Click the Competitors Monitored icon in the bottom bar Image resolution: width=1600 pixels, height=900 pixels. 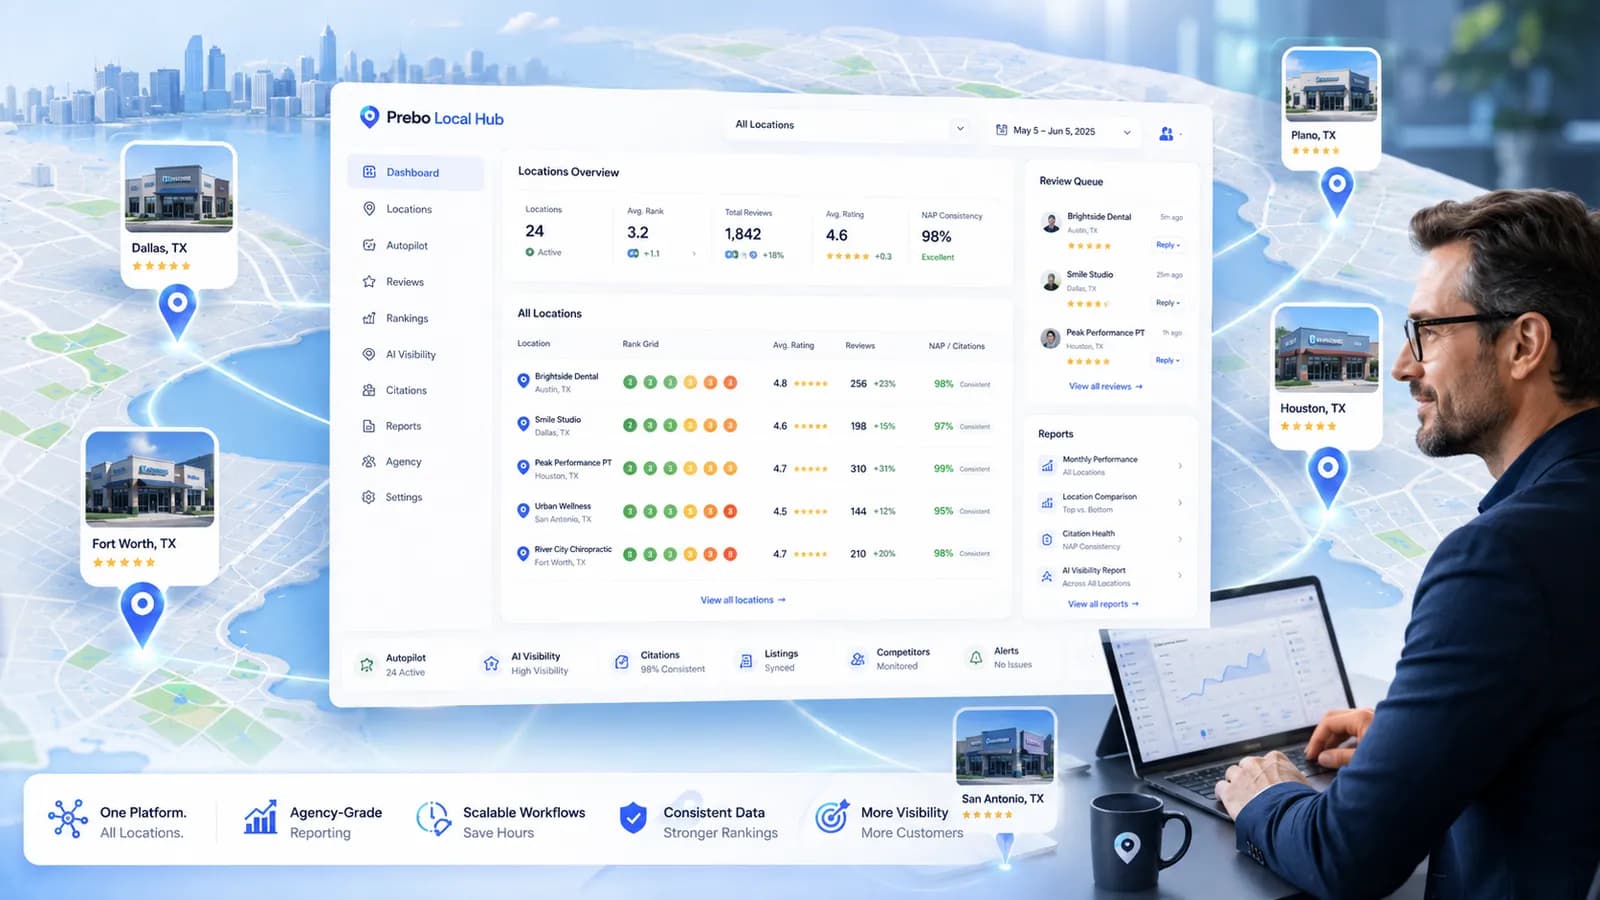[858, 659]
